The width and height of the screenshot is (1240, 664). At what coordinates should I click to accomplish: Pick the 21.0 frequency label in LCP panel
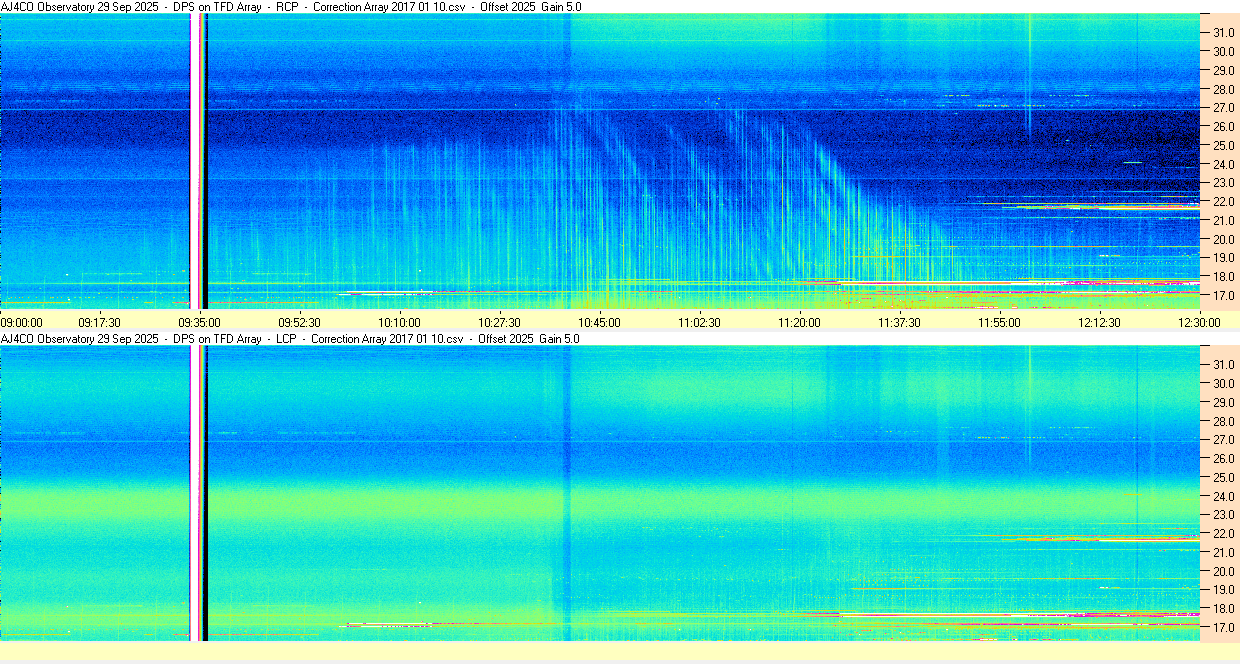tap(1223, 553)
